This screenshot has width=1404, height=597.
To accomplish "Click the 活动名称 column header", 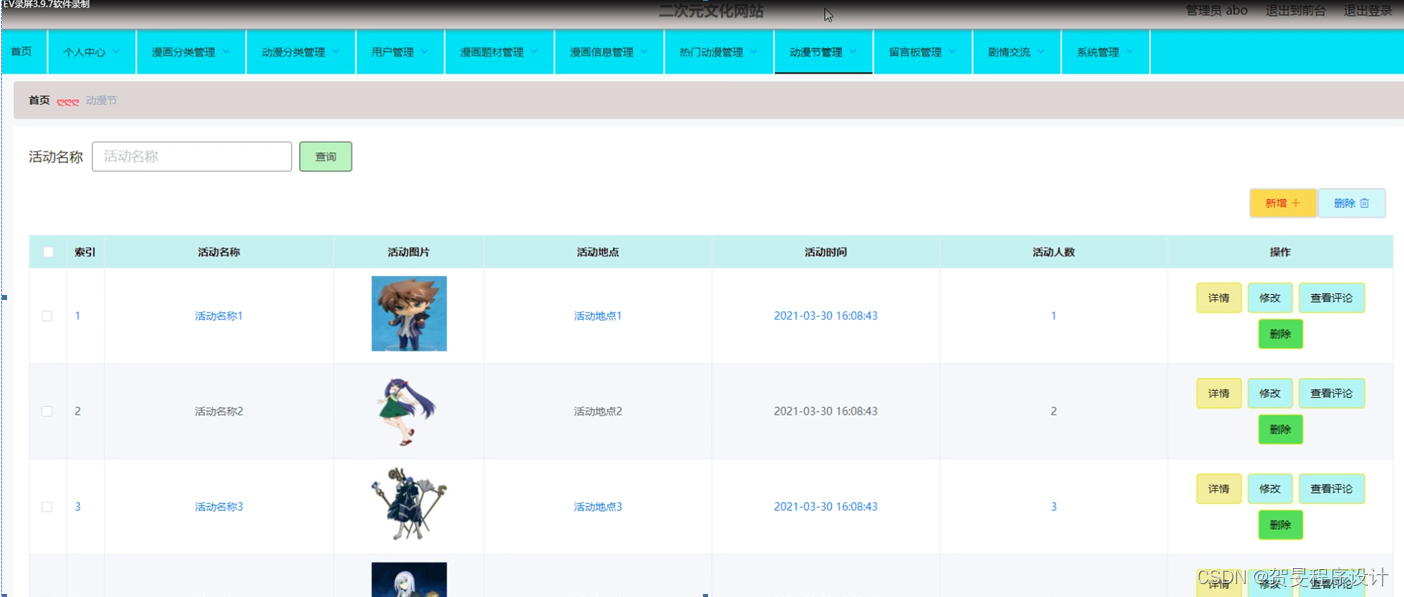I will 219,252.
